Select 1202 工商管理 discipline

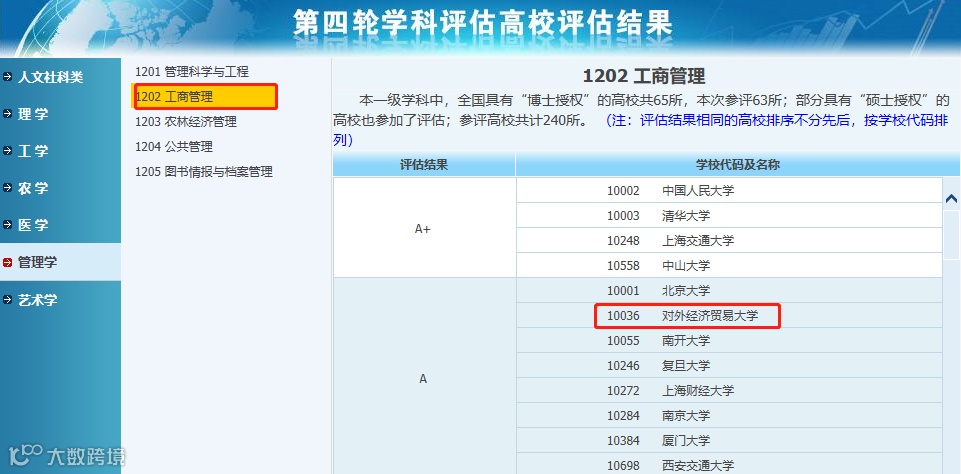[x=205, y=97]
